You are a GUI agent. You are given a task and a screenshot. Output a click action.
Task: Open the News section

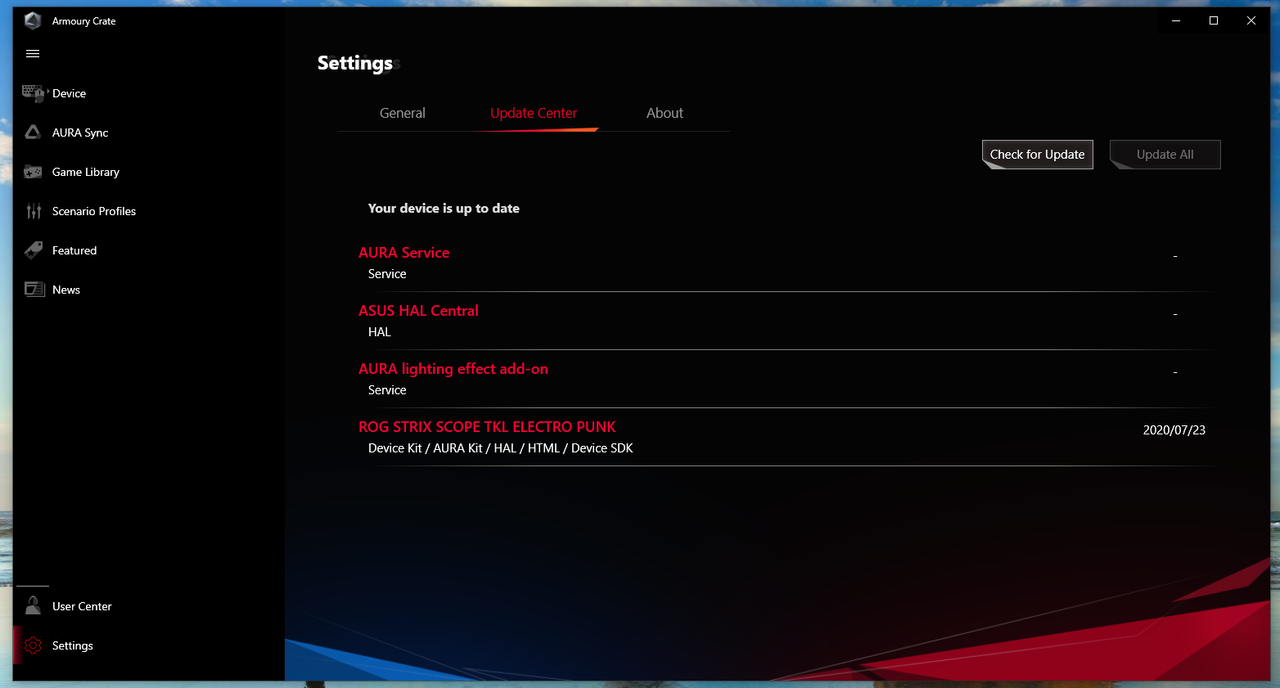(66, 290)
